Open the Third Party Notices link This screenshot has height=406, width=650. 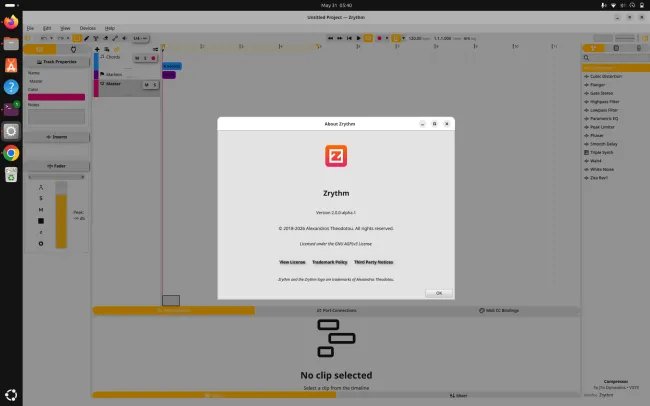[374, 262]
